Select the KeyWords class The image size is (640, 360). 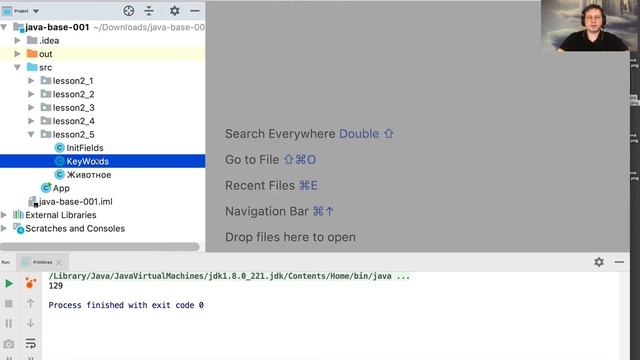click(x=88, y=161)
